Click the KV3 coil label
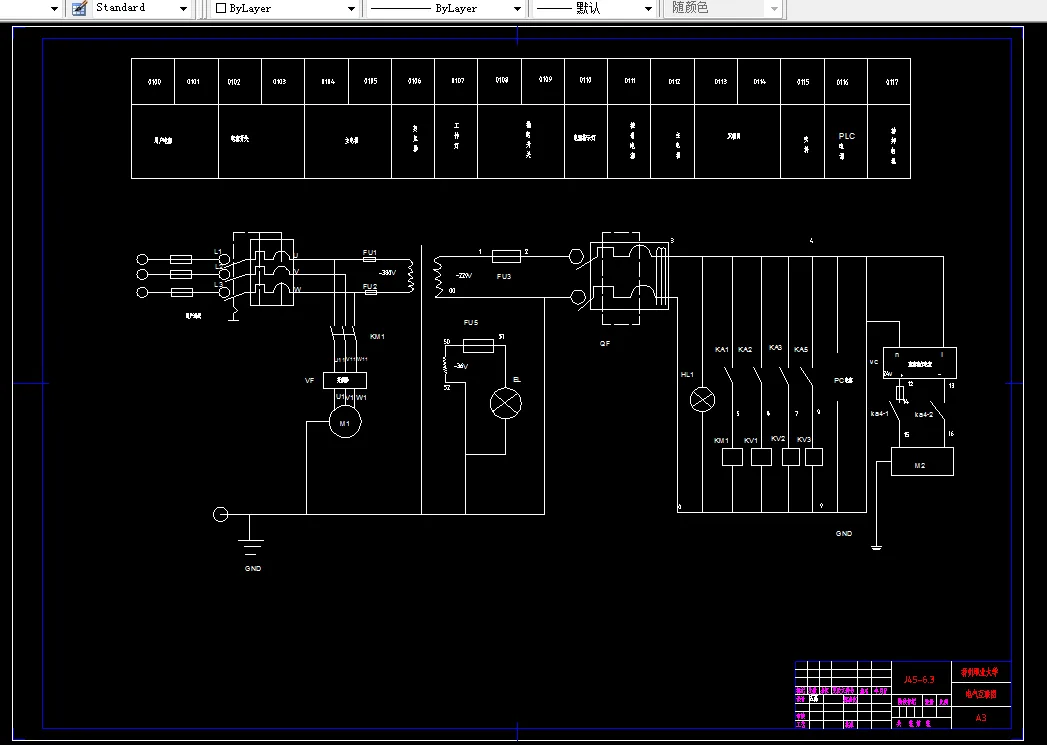The width and height of the screenshot is (1047, 745). (x=804, y=440)
